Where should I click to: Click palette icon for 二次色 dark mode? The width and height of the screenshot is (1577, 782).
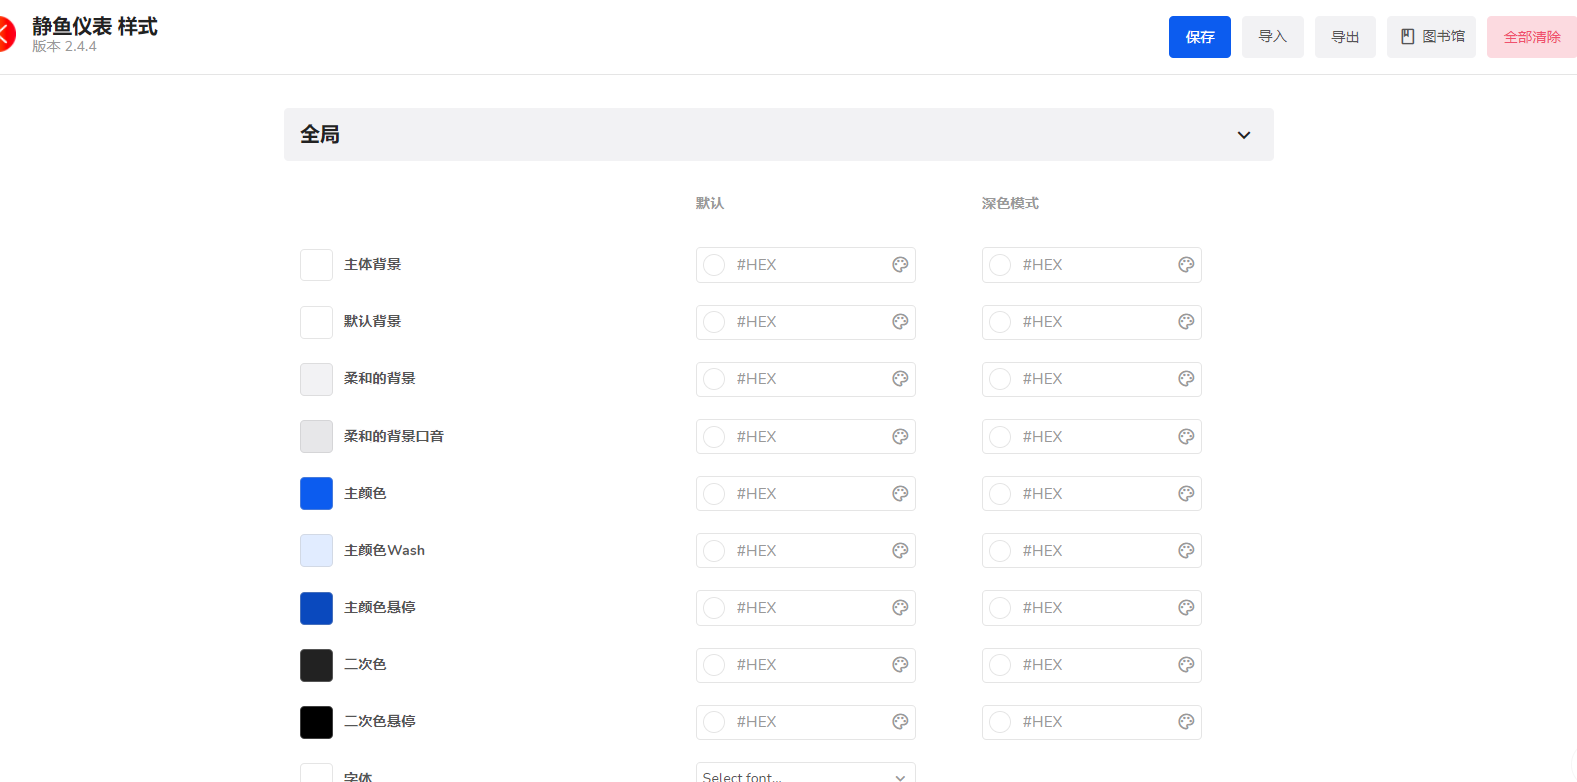point(1186,665)
